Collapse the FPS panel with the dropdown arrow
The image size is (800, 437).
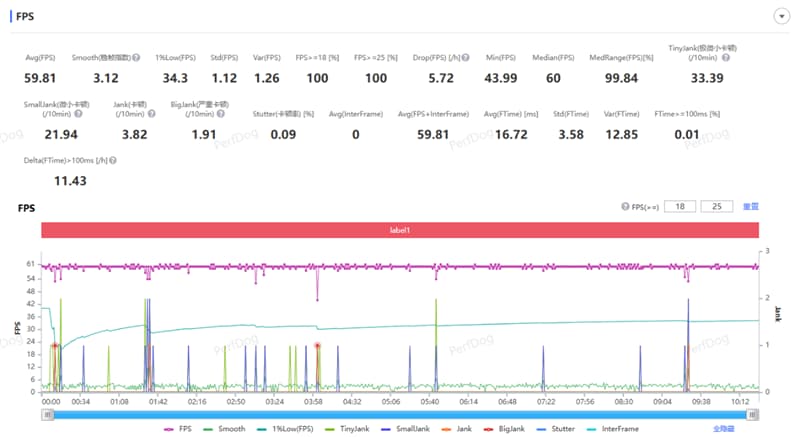781,16
